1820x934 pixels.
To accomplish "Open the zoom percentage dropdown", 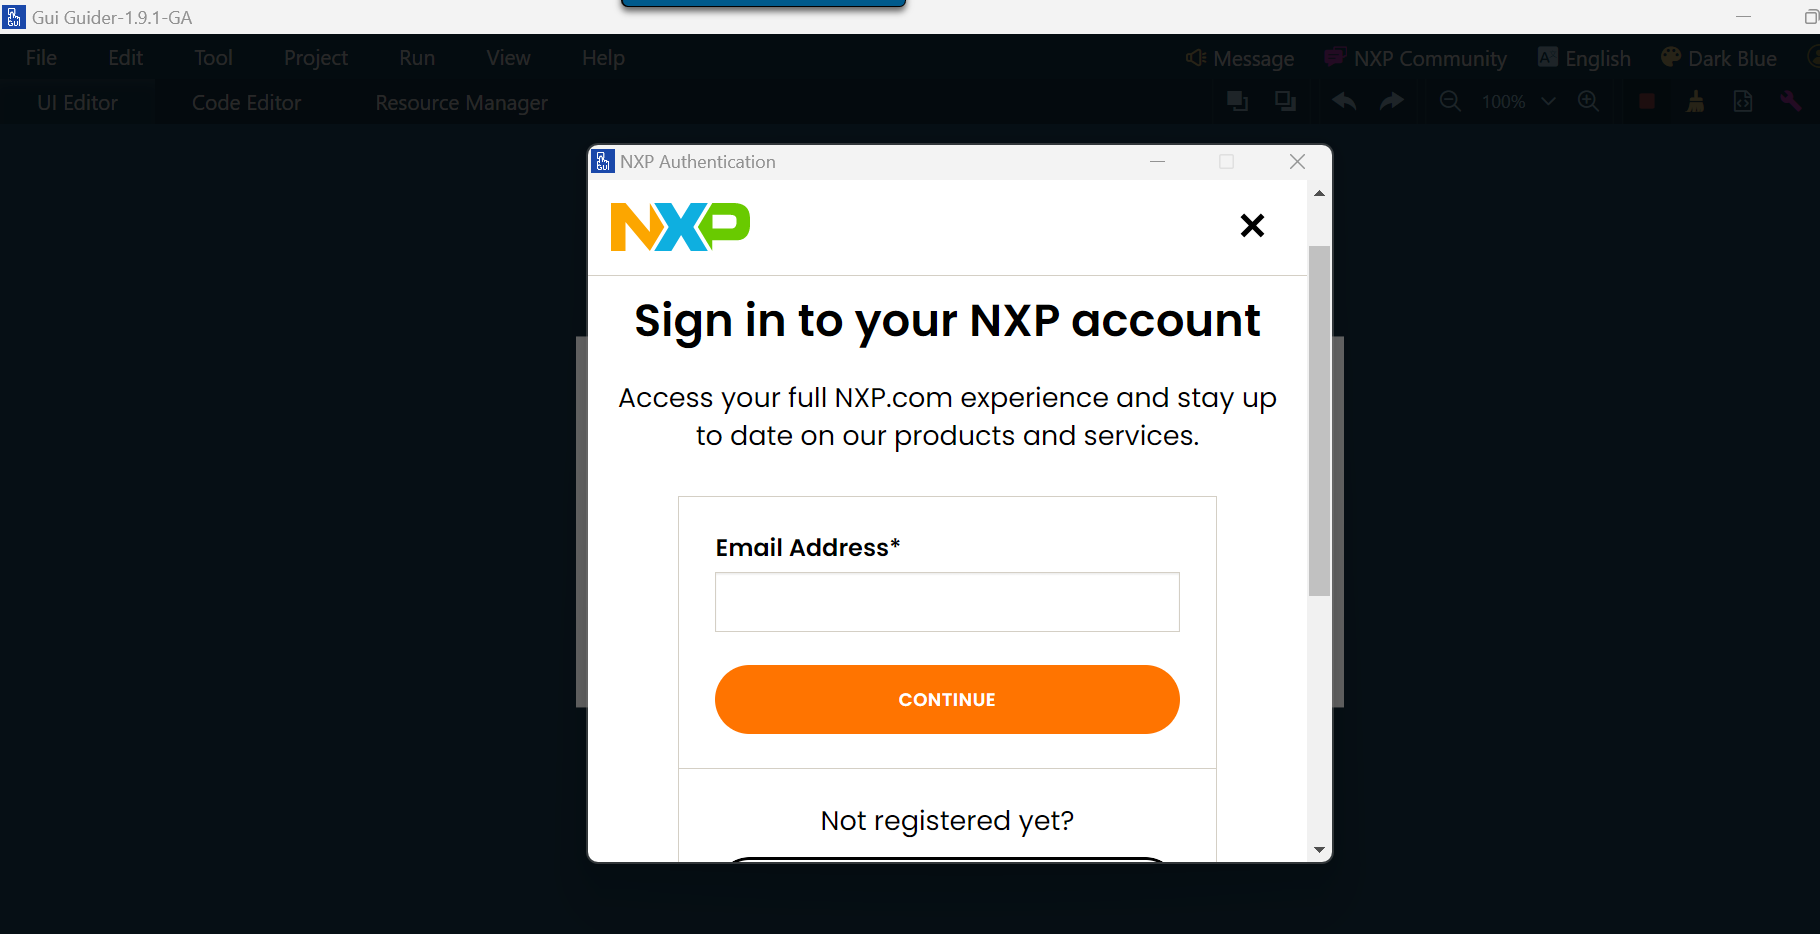I will coord(1549,101).
